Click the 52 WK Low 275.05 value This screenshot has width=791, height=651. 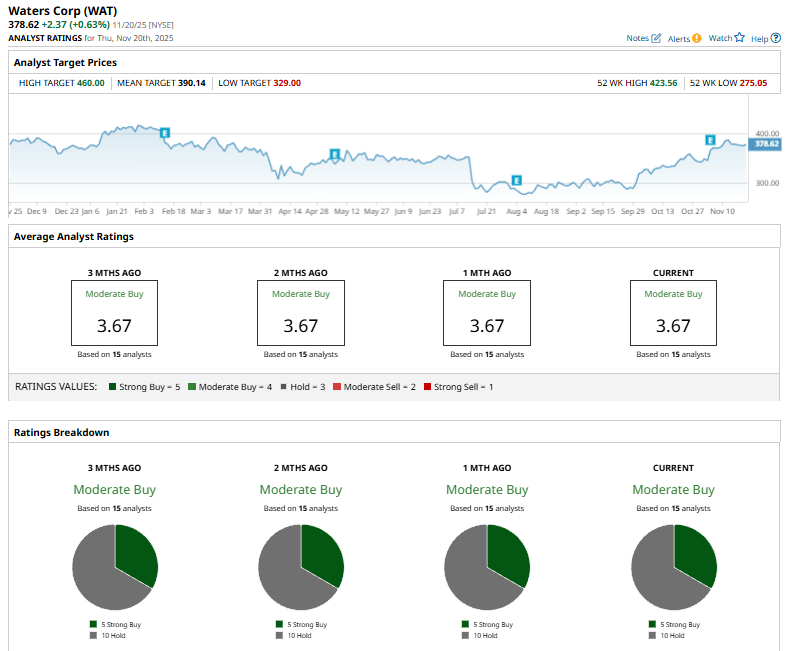753,83
